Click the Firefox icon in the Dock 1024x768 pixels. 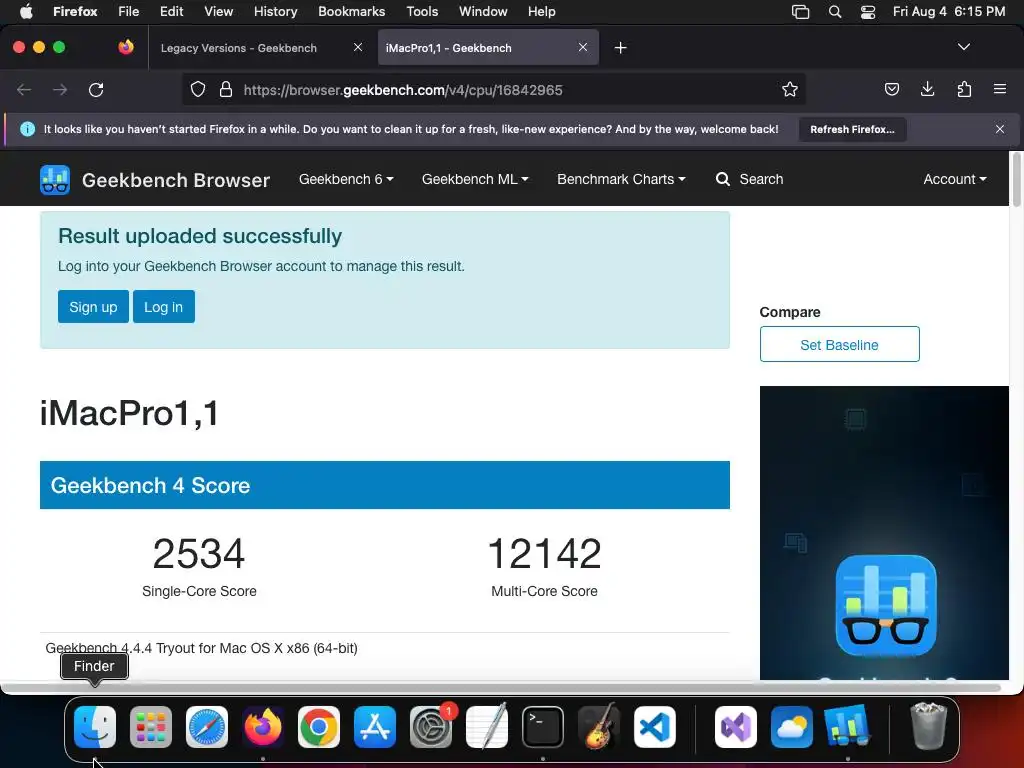click(263, 727)
